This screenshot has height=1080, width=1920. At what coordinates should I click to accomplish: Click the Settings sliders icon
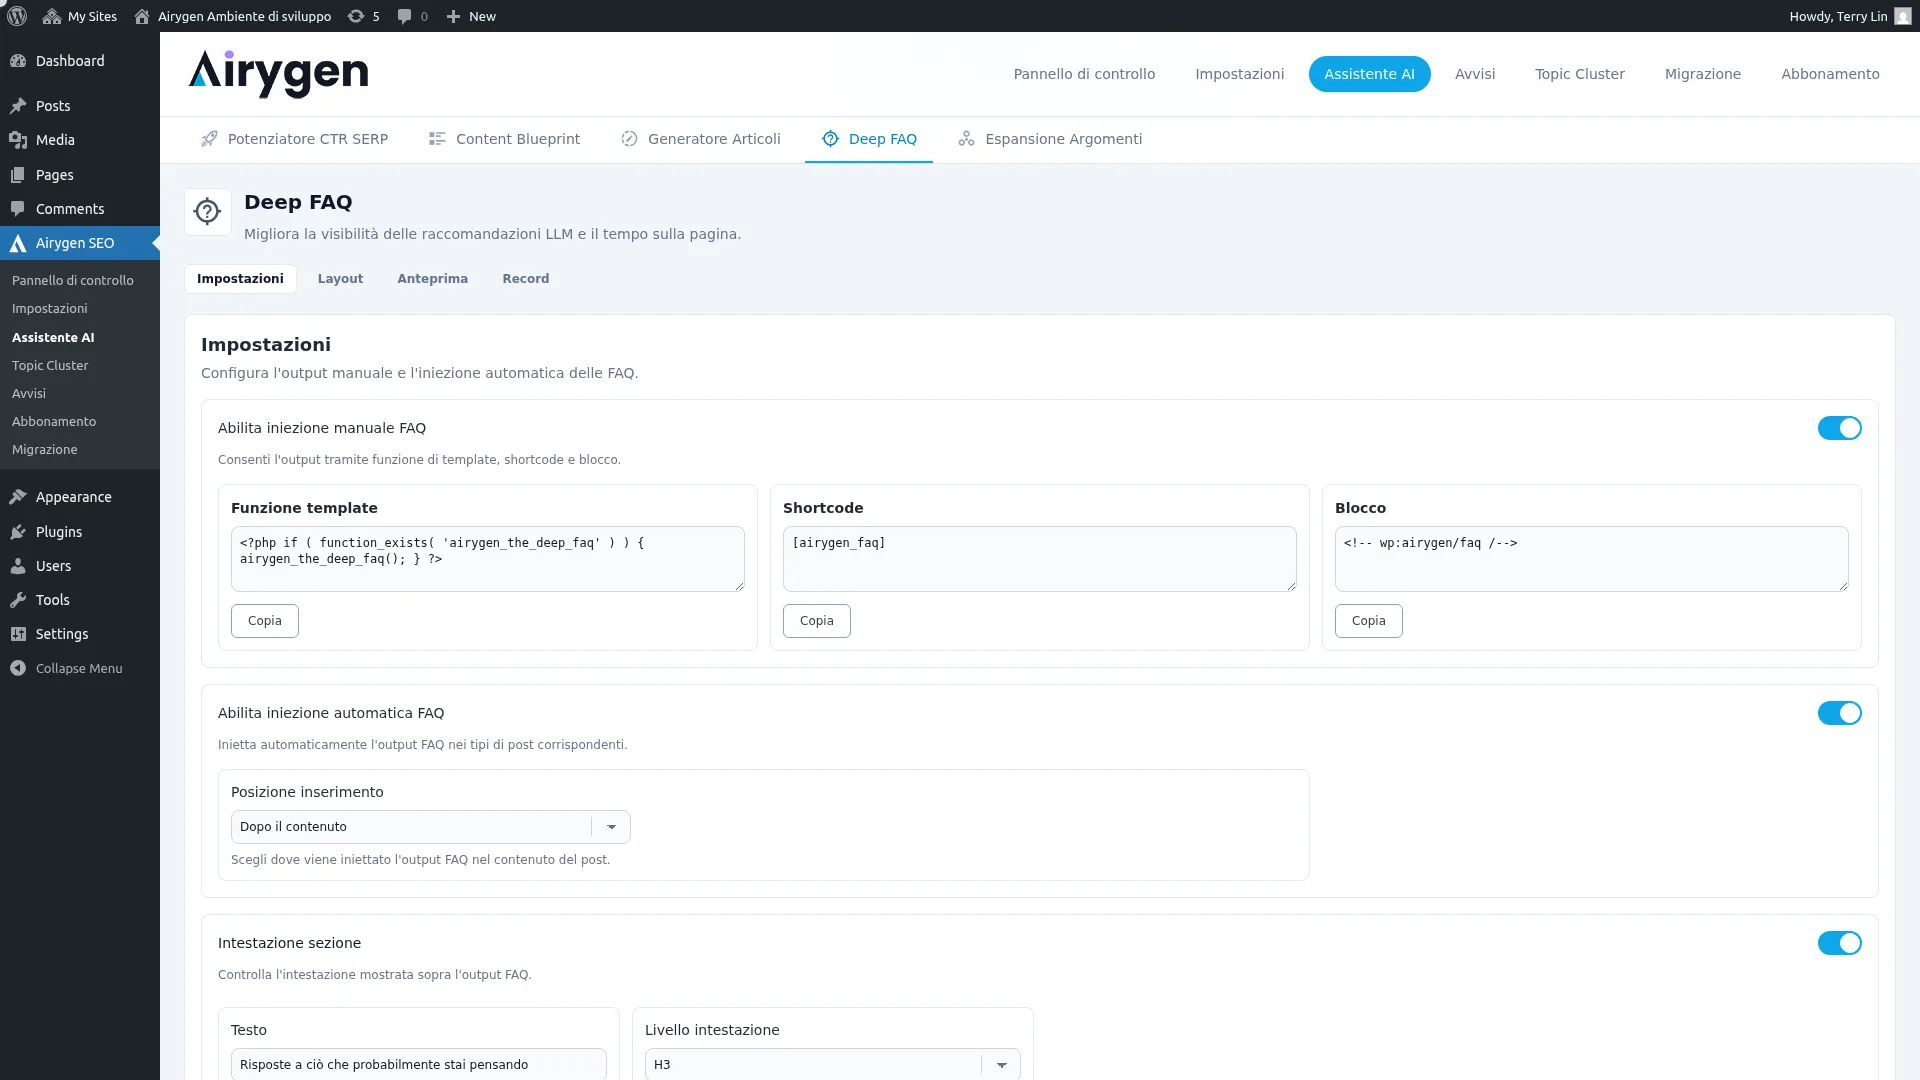18,634
